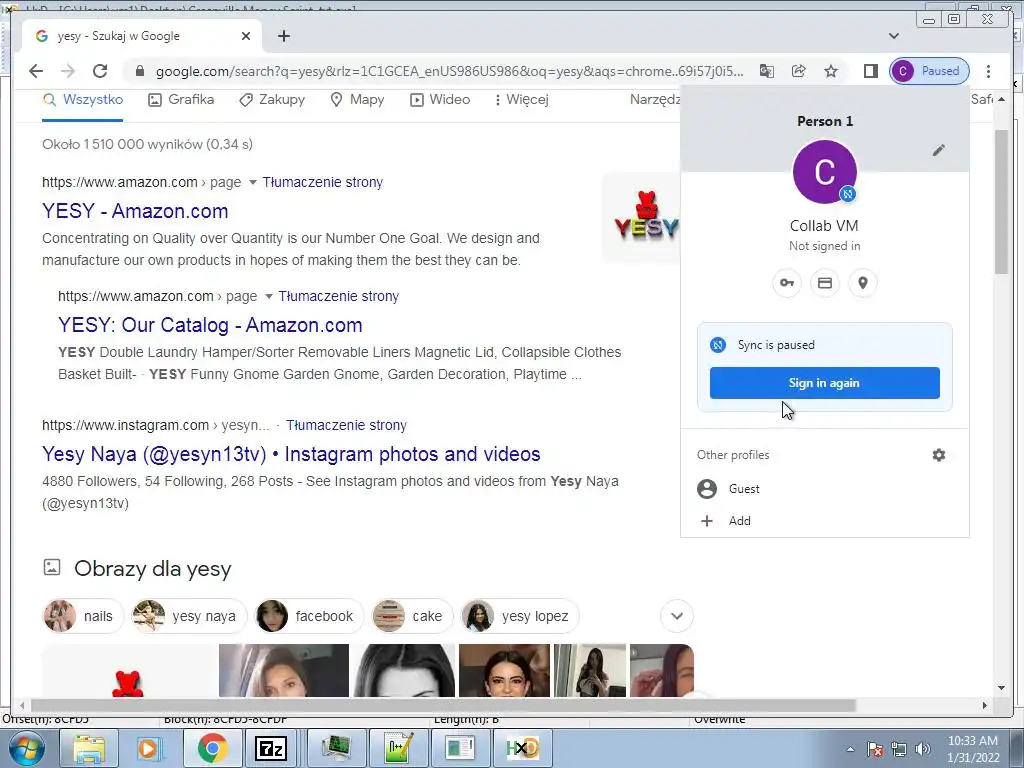Click the Paused profile button
1024x768 pixels.
[929, 71]
